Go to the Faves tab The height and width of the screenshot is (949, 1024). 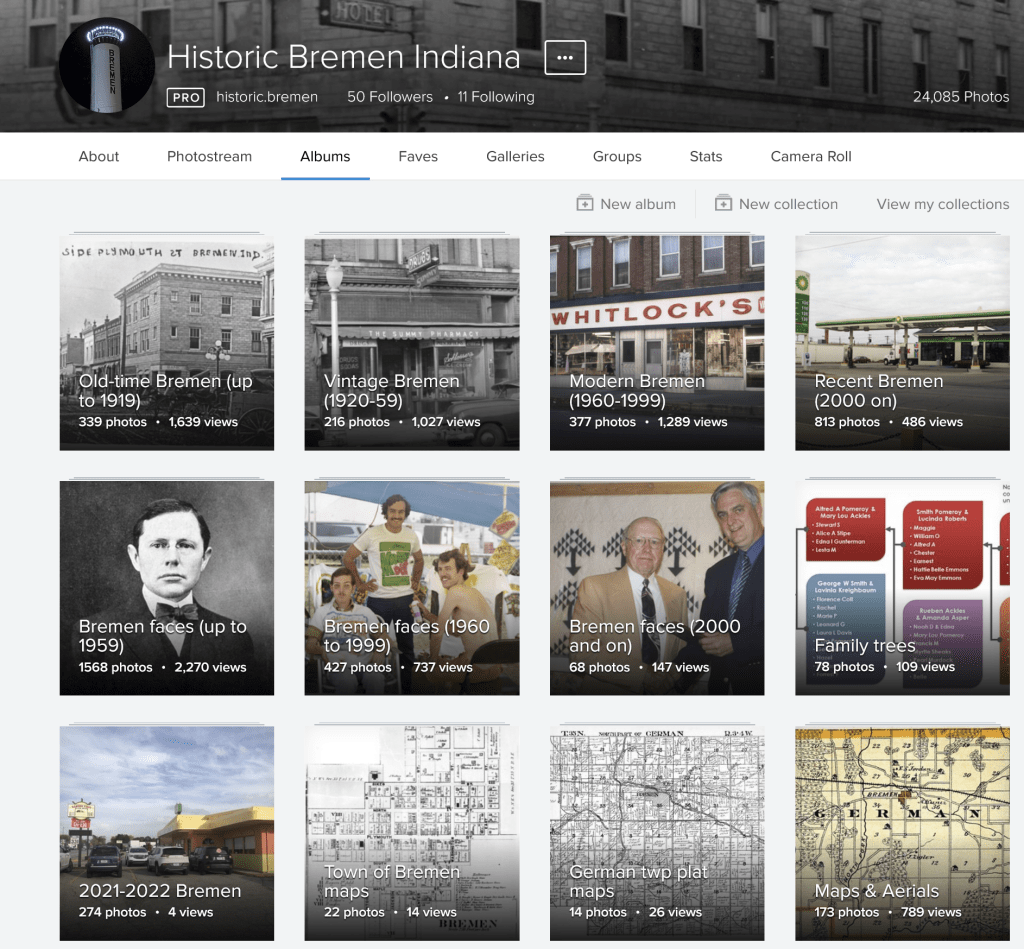click(x=418, y=156)
